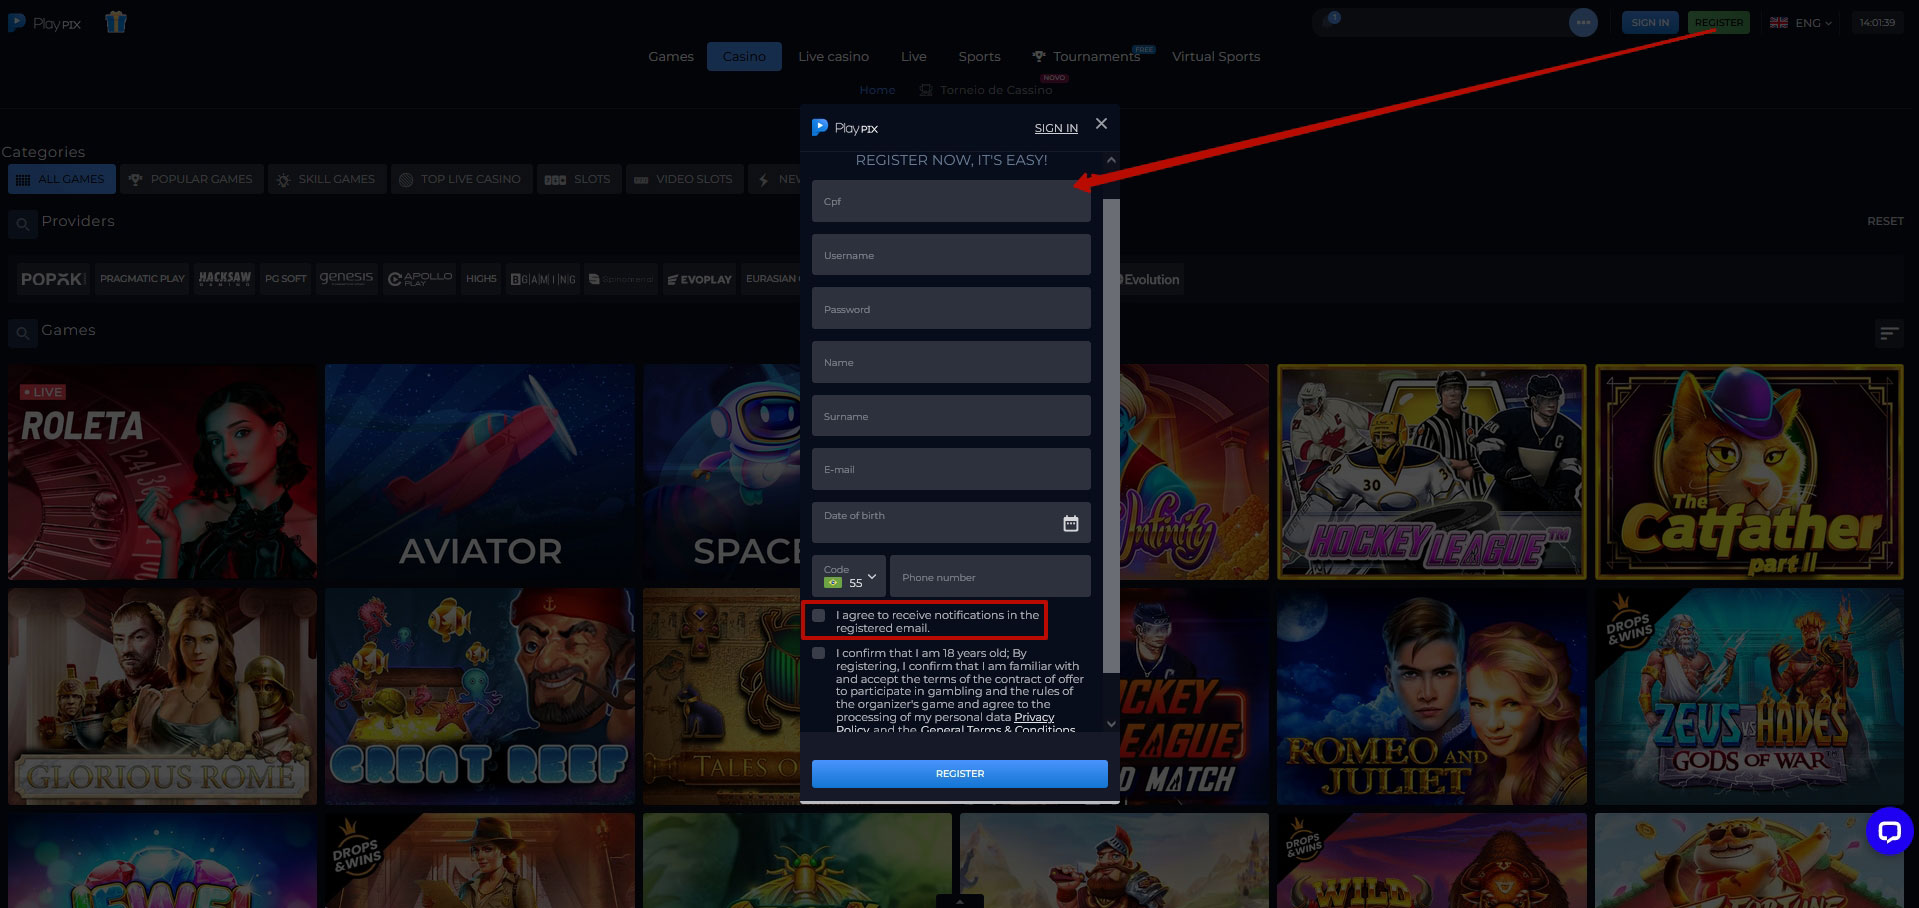
Task: Open the games sort filter icon
Action: (x=1888, y=333)
